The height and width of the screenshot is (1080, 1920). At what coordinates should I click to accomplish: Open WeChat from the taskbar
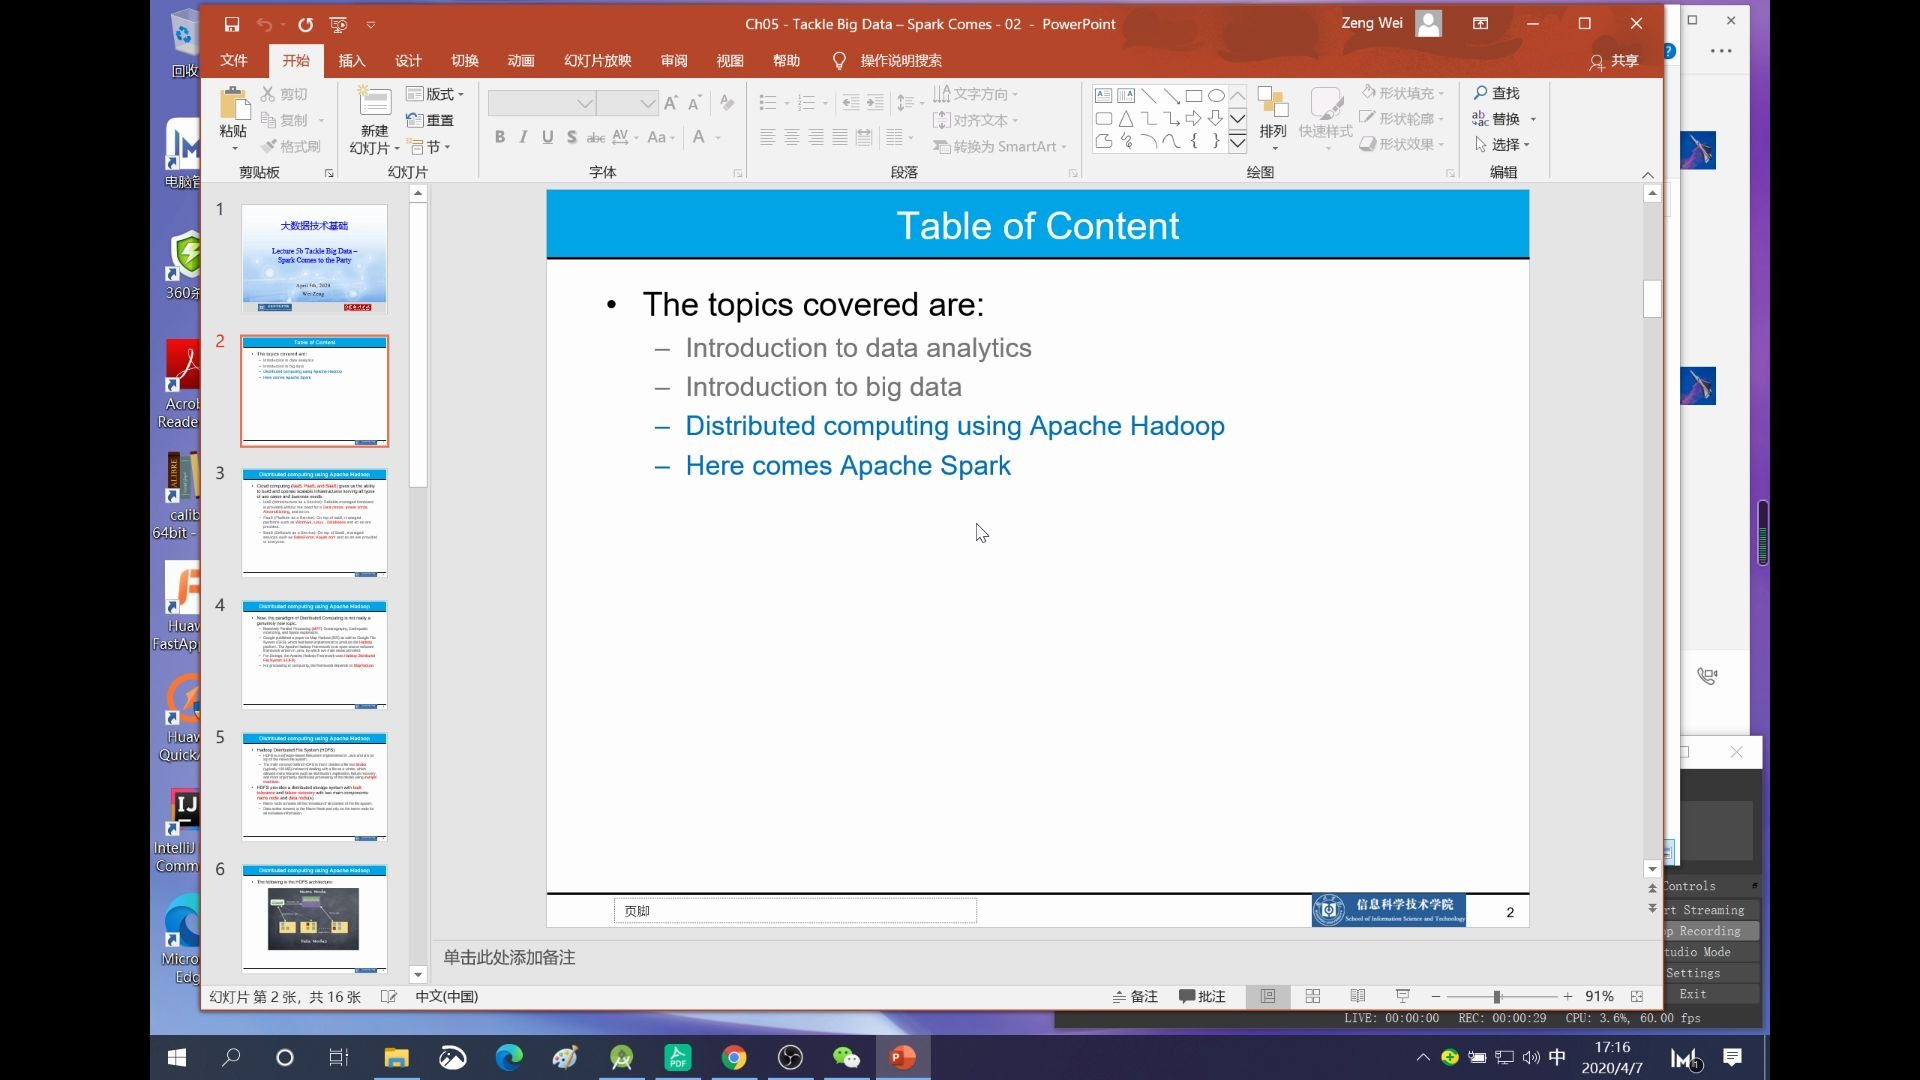[x=846, y=1057]
